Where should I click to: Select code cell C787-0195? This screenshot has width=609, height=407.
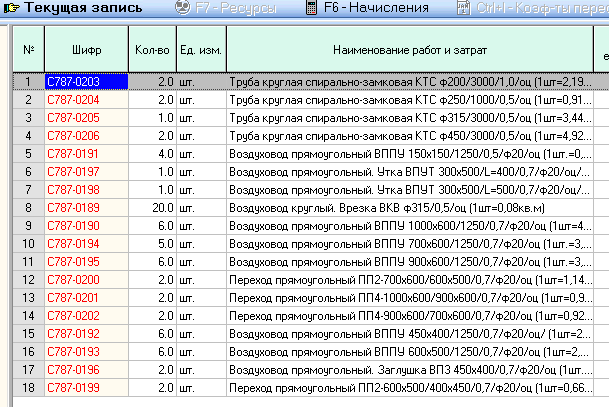coord(87,262)
